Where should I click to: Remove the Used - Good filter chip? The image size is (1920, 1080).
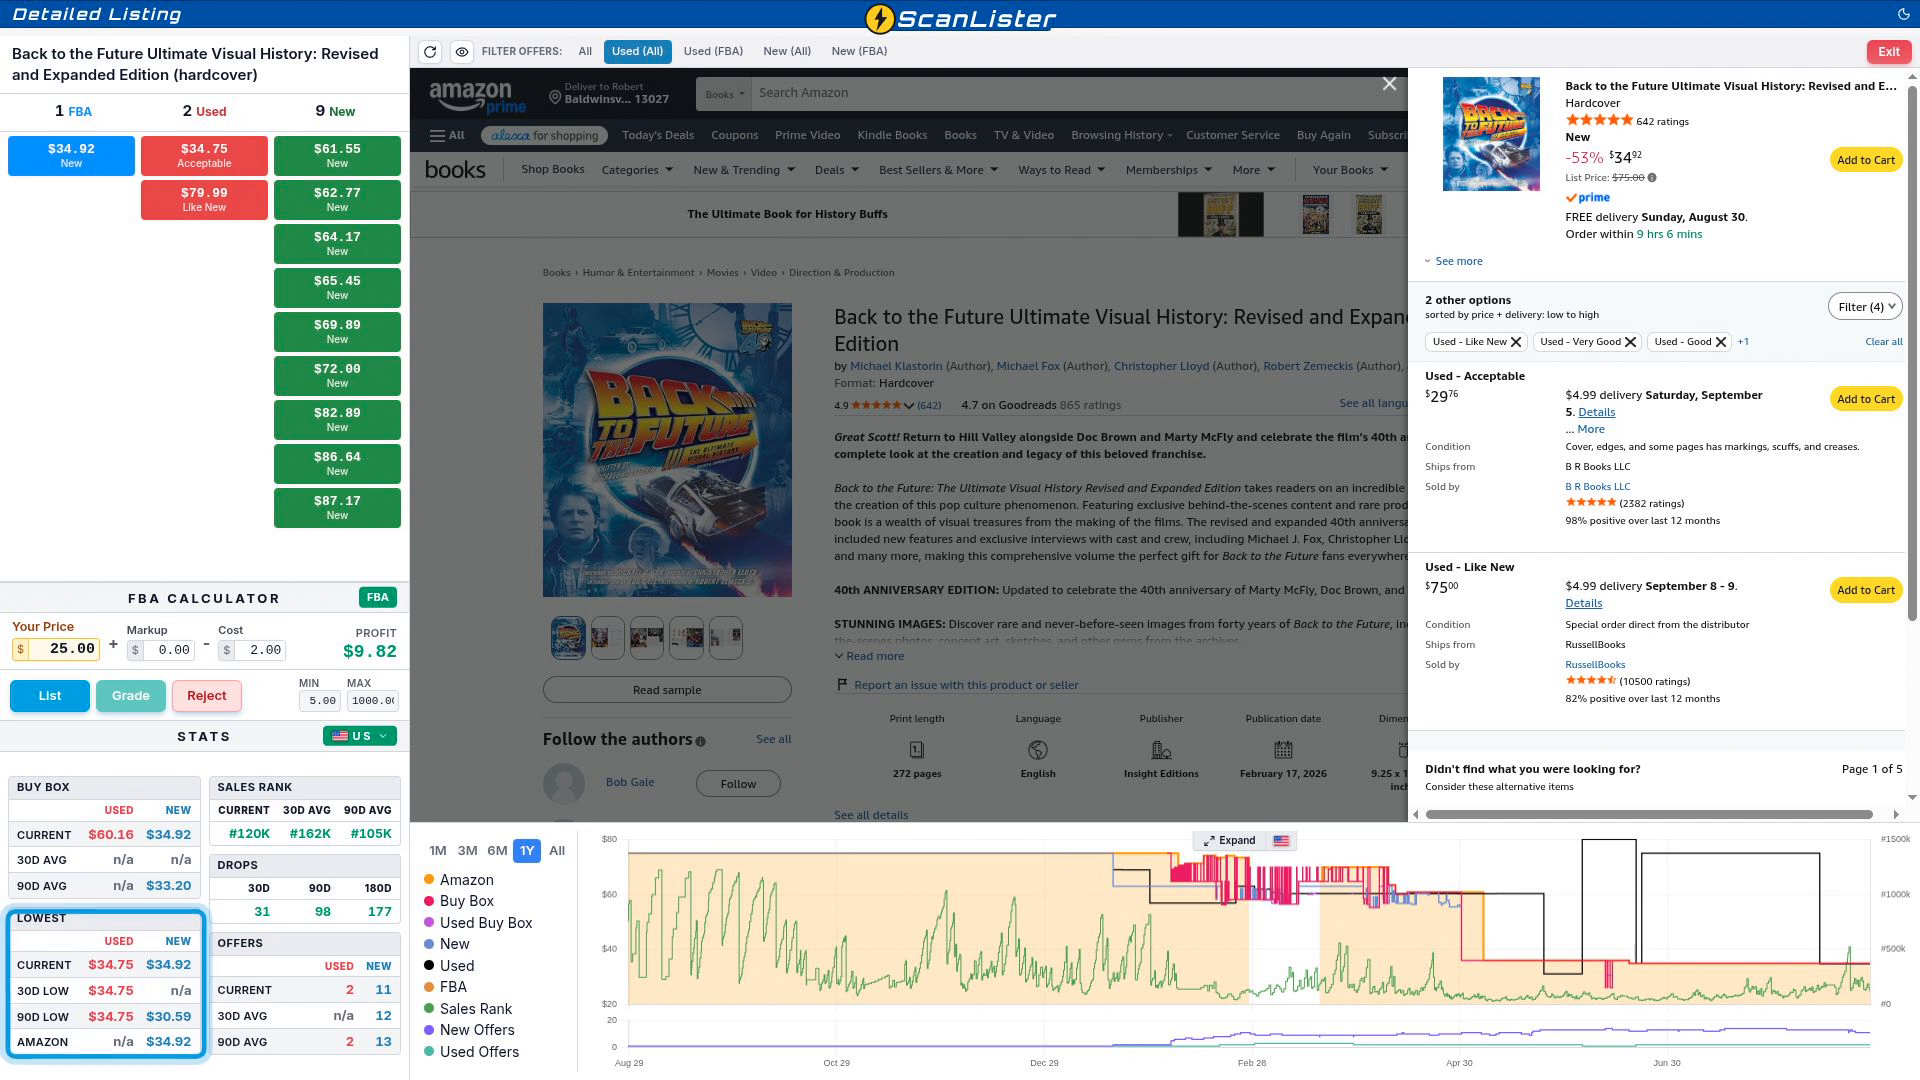pos(1721,342)
